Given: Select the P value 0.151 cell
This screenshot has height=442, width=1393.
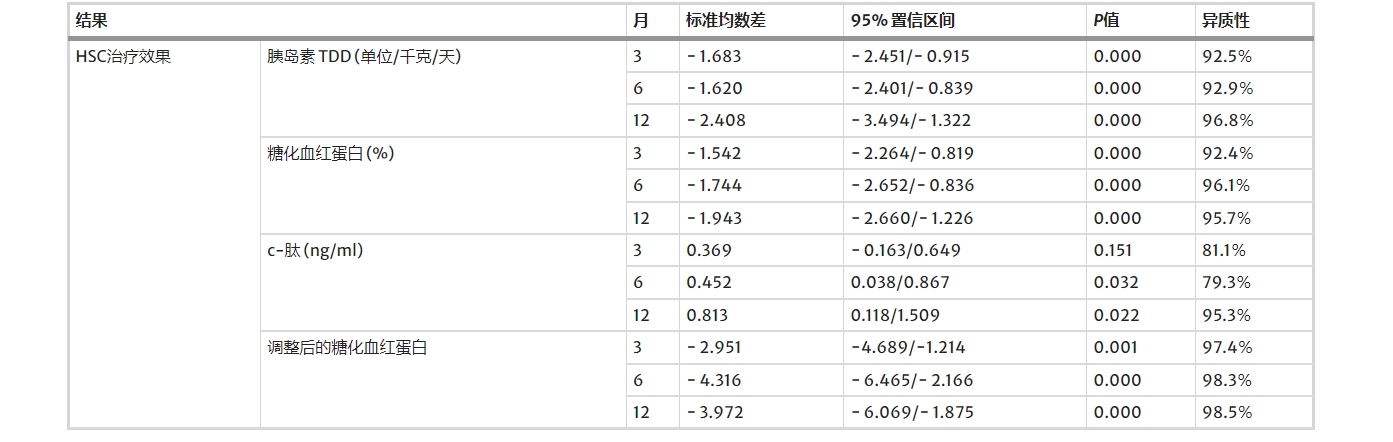Looking at the screenshot, I should (1115, 251).
